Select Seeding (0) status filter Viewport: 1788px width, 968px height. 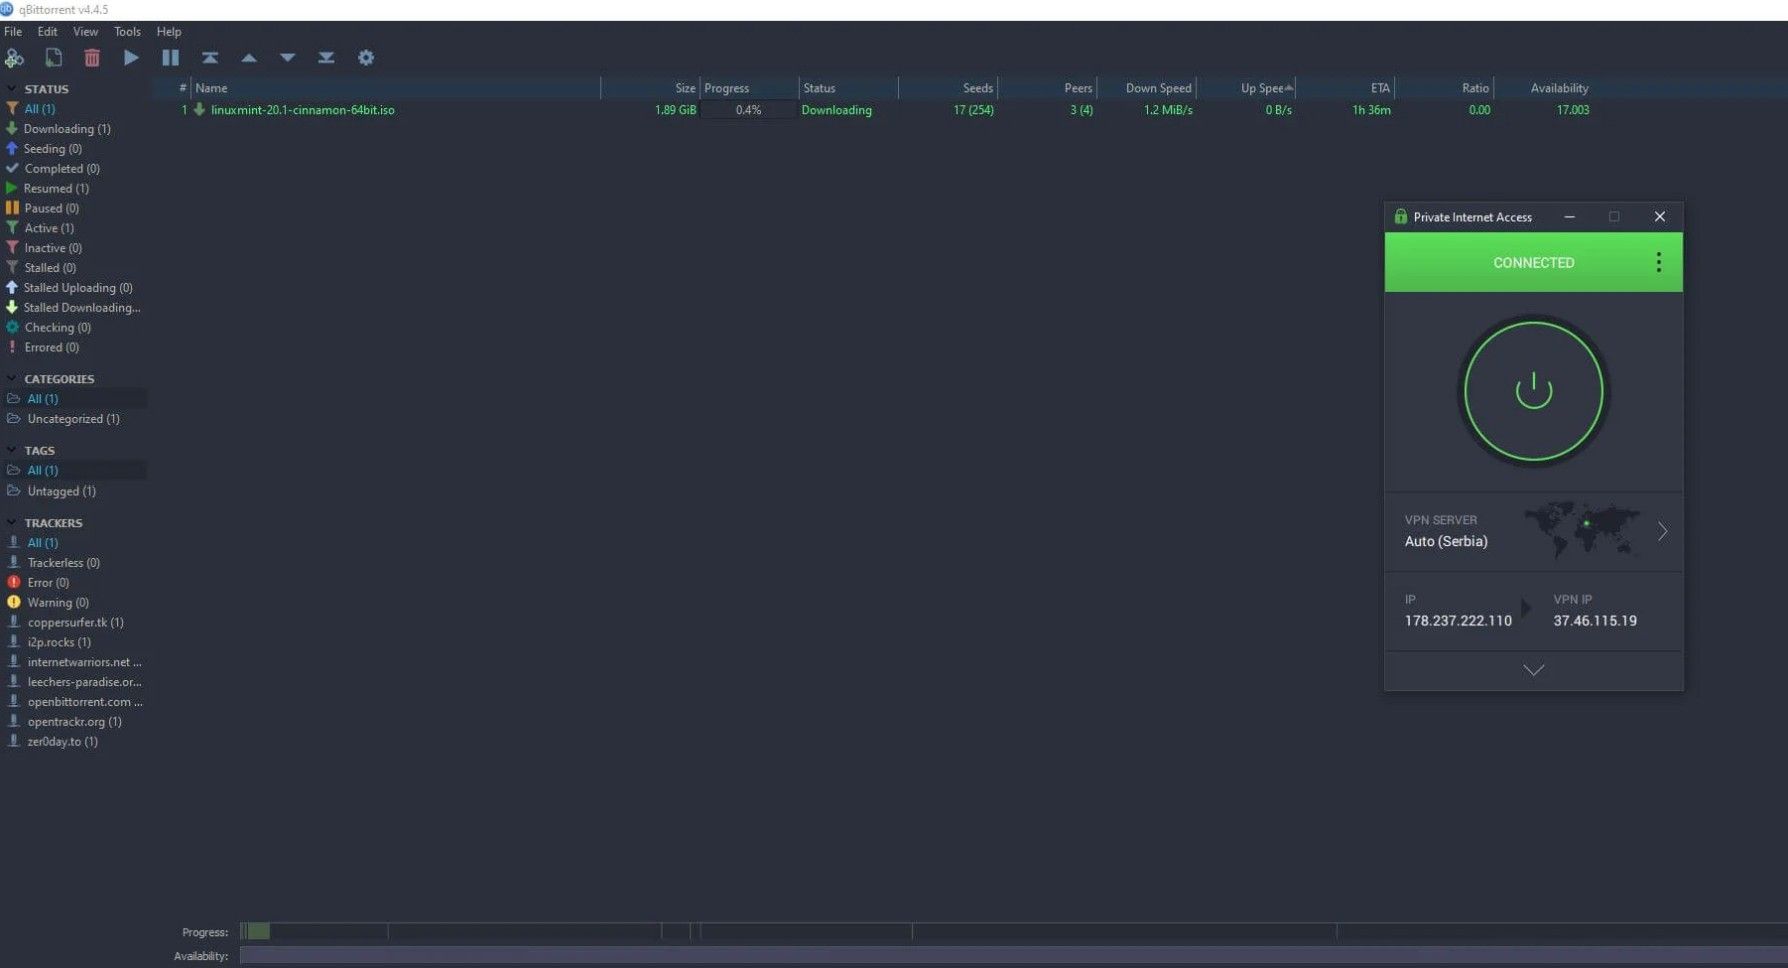point(52,149)
